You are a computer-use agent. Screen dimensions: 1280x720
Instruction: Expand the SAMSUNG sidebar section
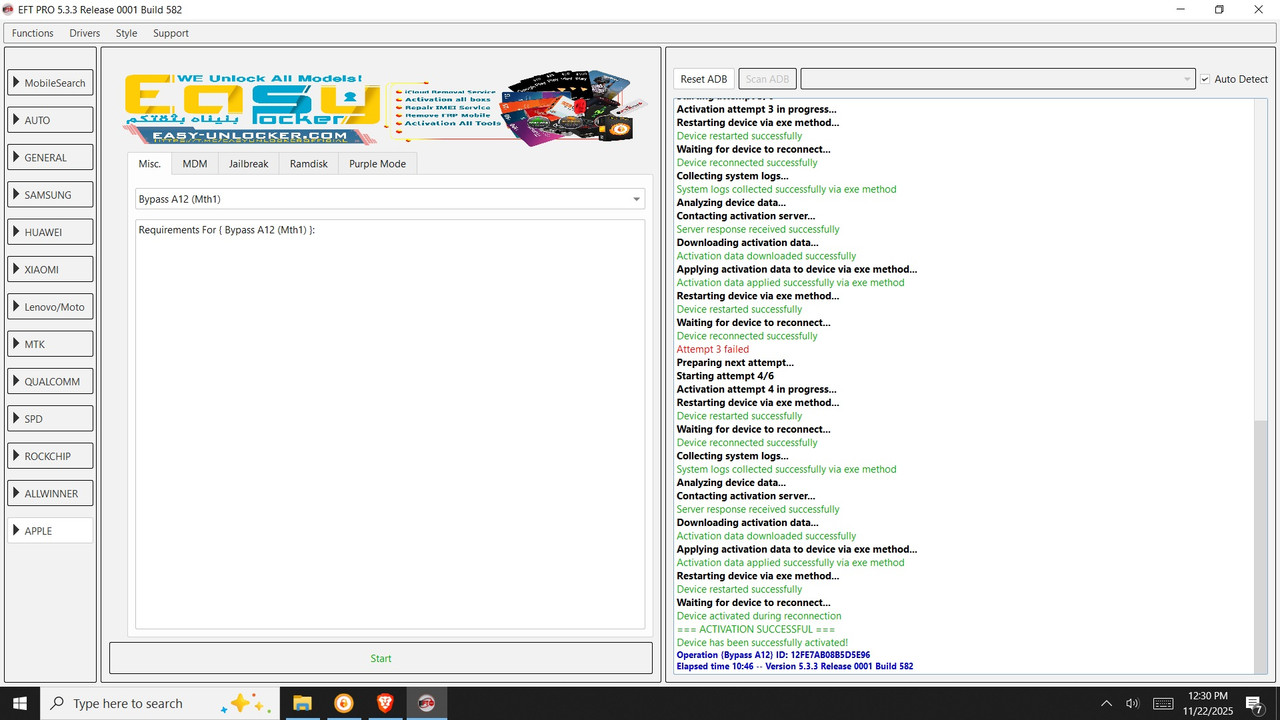coord(51,195)
